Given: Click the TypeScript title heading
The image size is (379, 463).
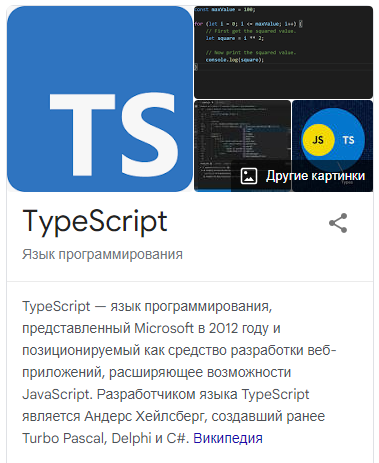Looking at the screenshot, I should 95,222.
